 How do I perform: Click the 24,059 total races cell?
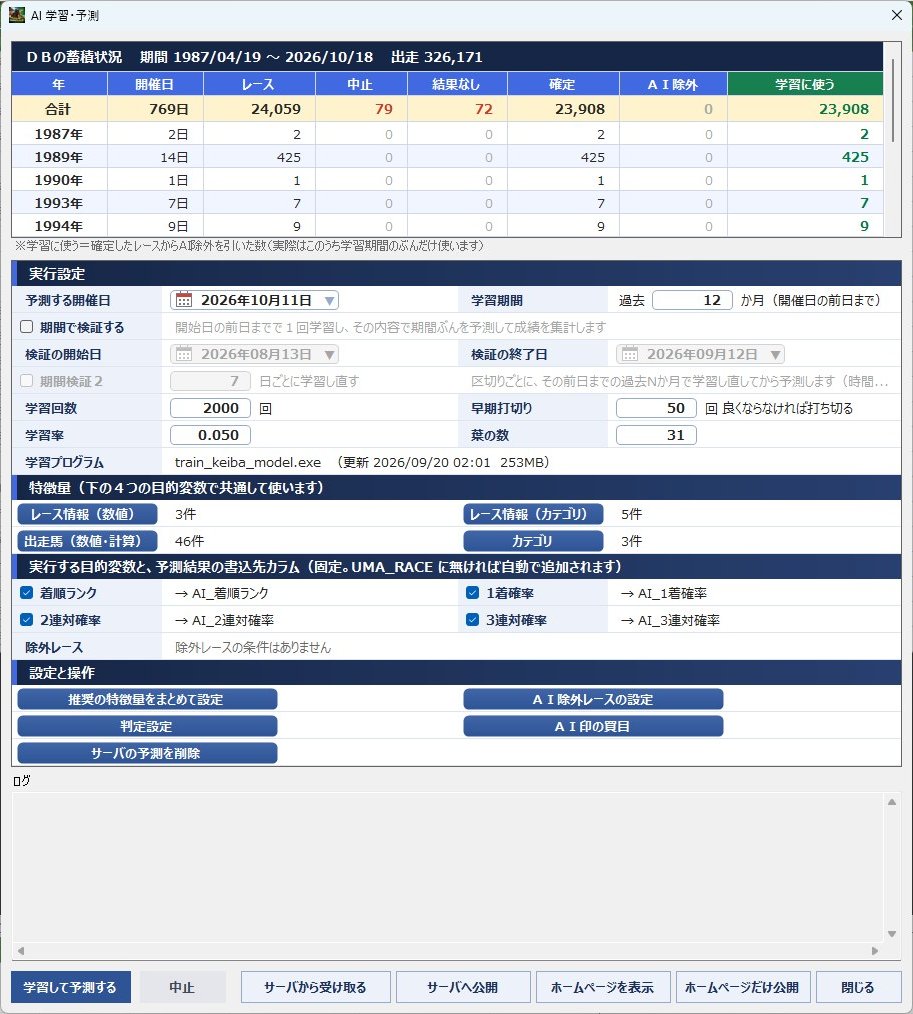259,109
